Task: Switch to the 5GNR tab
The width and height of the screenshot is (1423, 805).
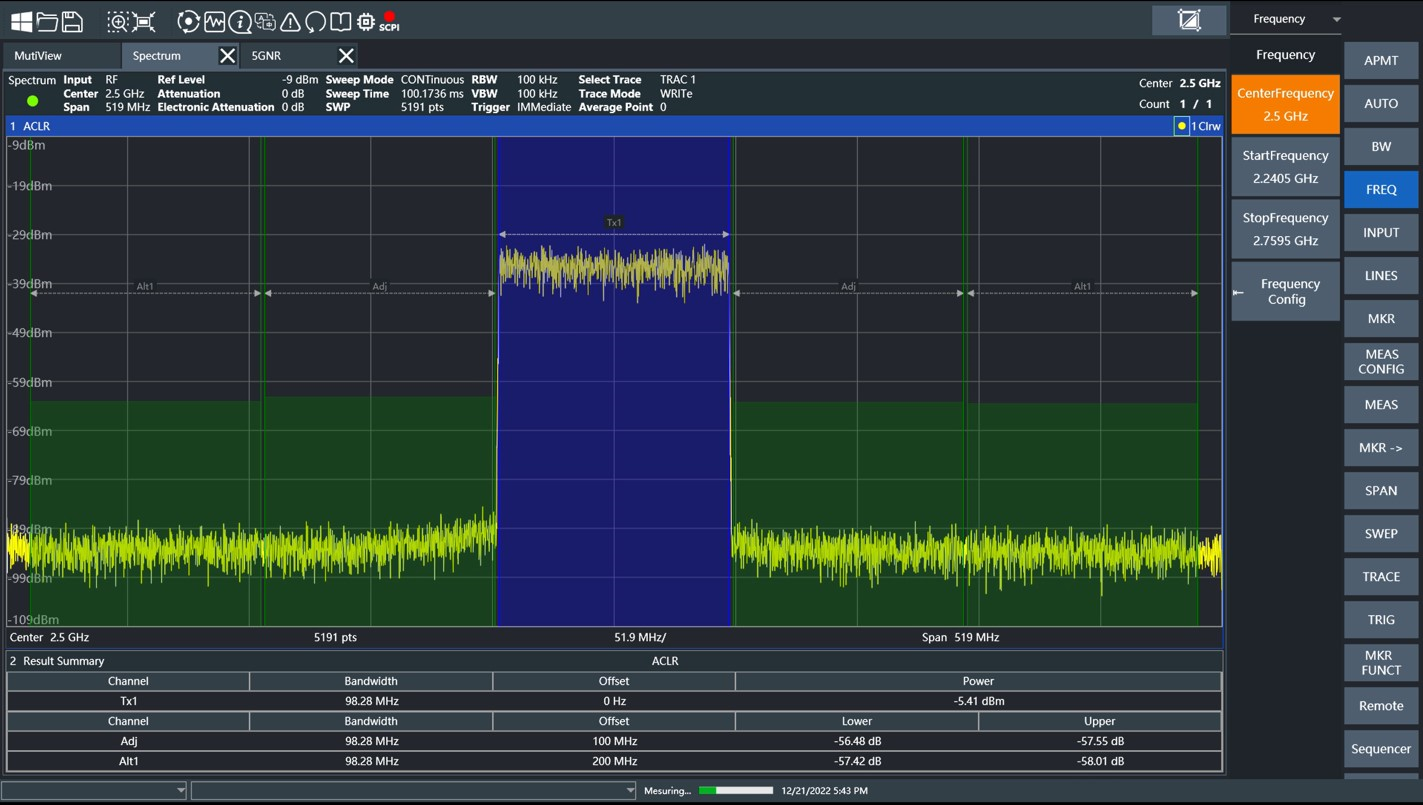Action: coord(290,56)
